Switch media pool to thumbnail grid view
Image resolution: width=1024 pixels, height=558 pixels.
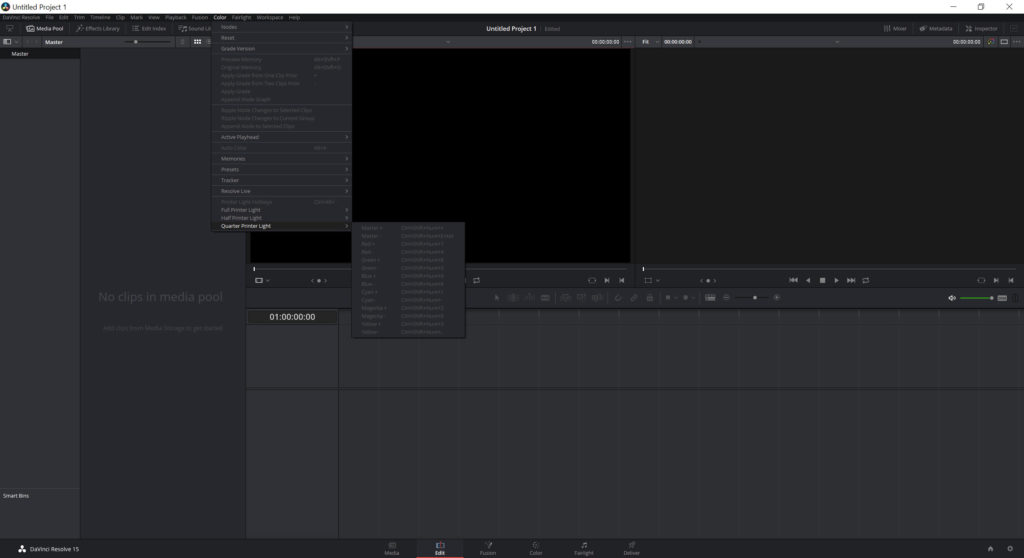[x=197, y=42]
